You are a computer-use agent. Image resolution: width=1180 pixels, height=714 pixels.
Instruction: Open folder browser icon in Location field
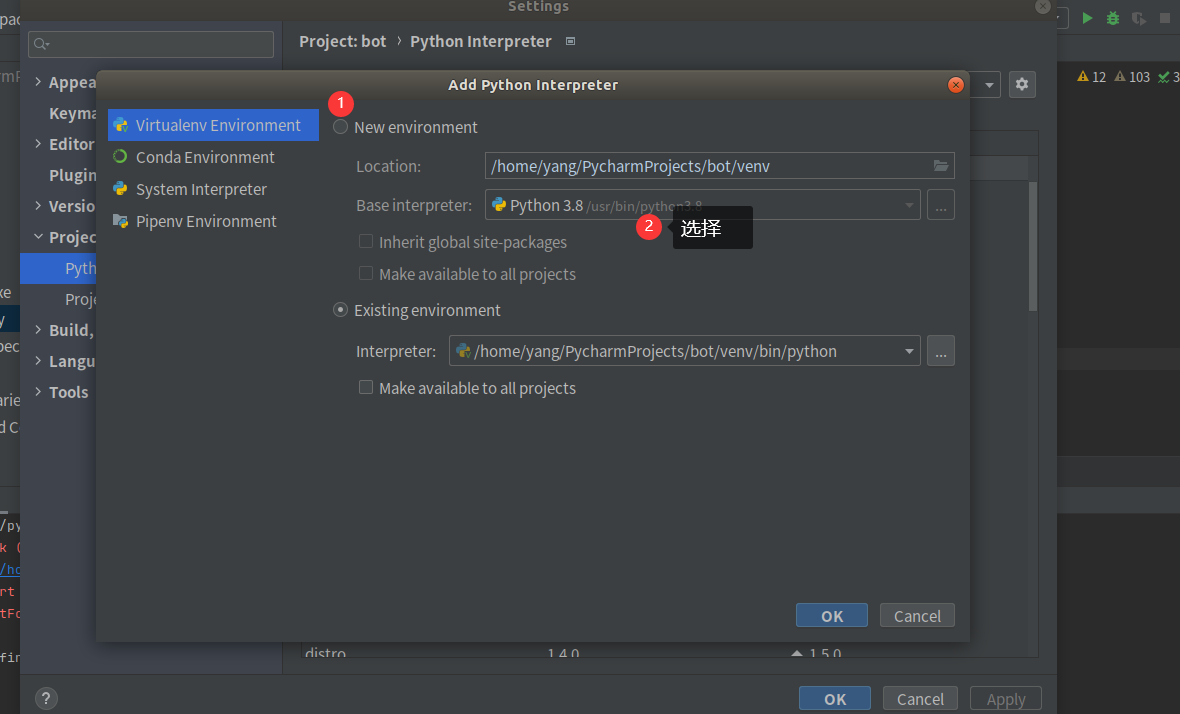click(x=941, y=166)
